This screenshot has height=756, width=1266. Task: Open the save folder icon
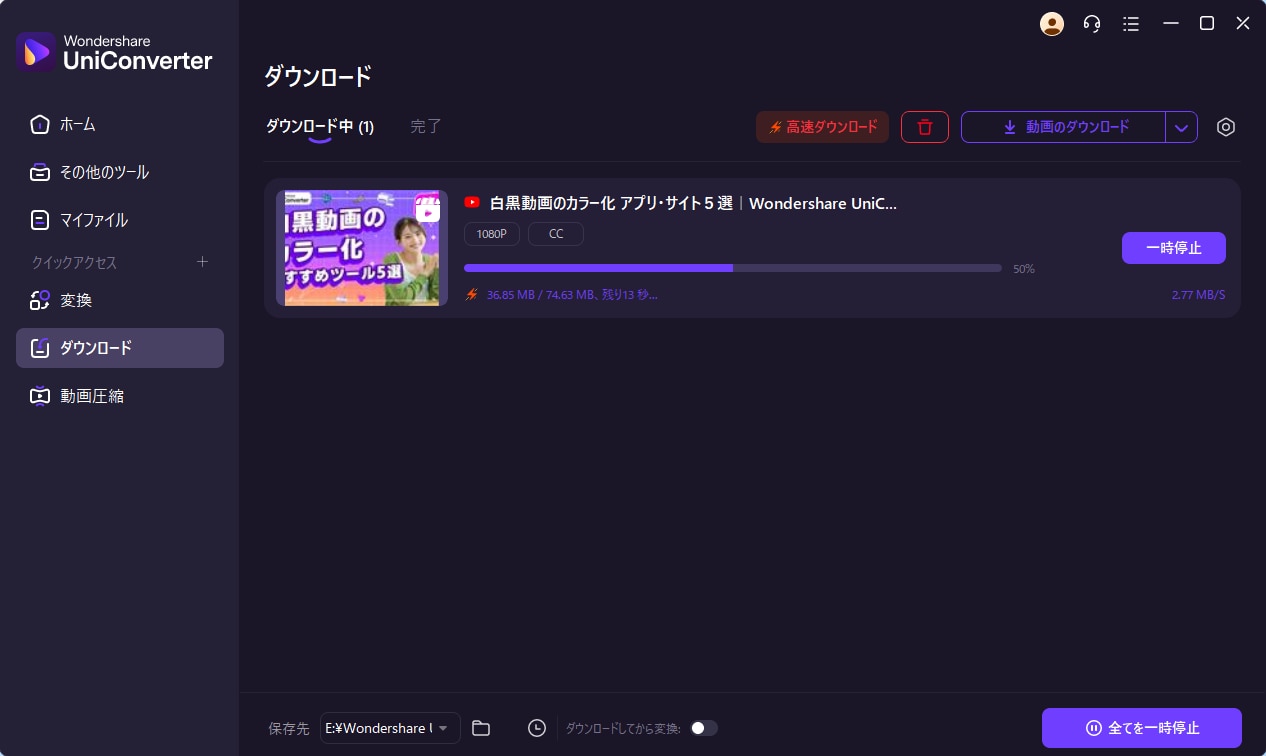481,728
